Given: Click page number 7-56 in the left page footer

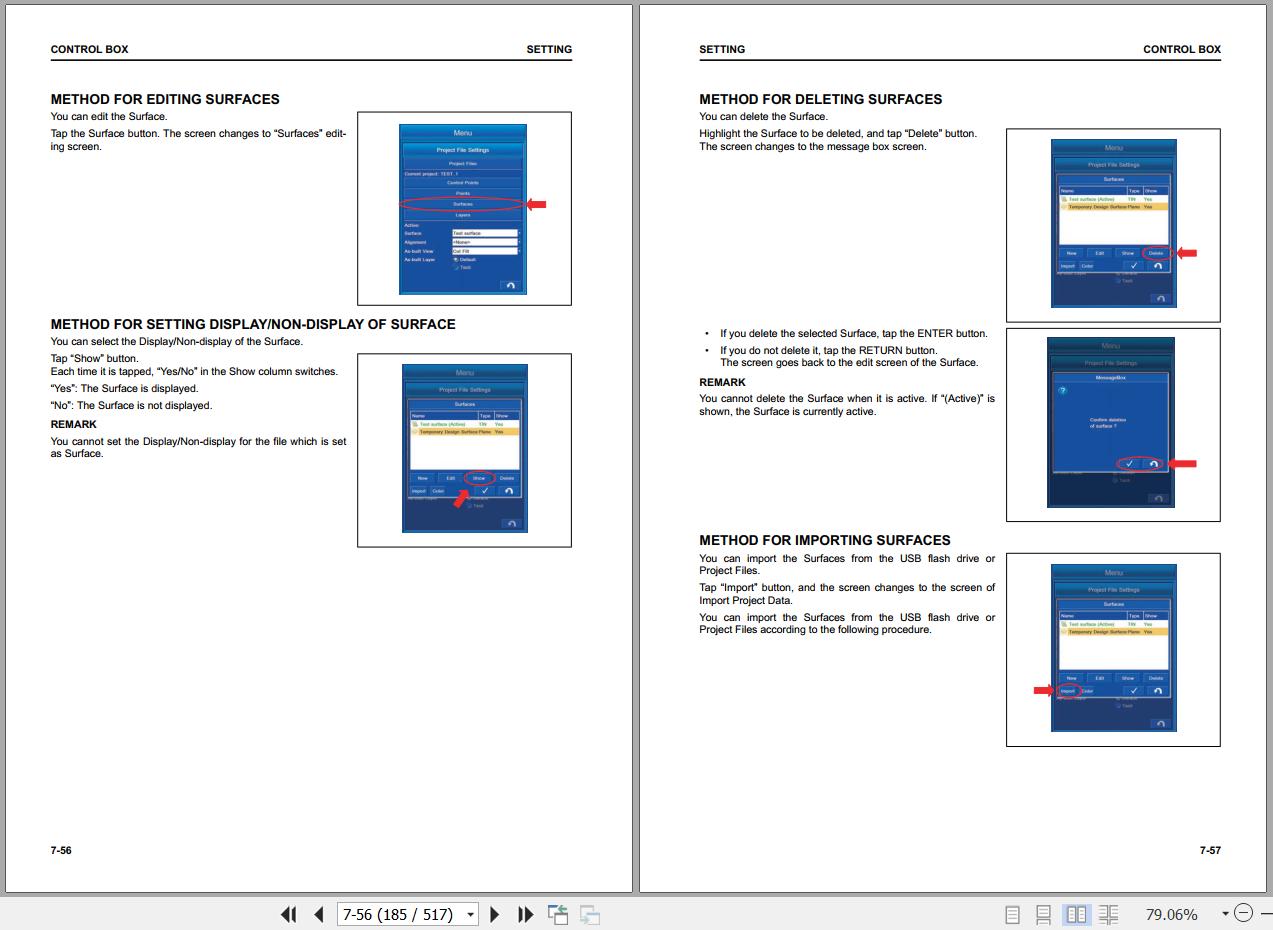Looking at the screenshot, I should [x=61, y=850].
